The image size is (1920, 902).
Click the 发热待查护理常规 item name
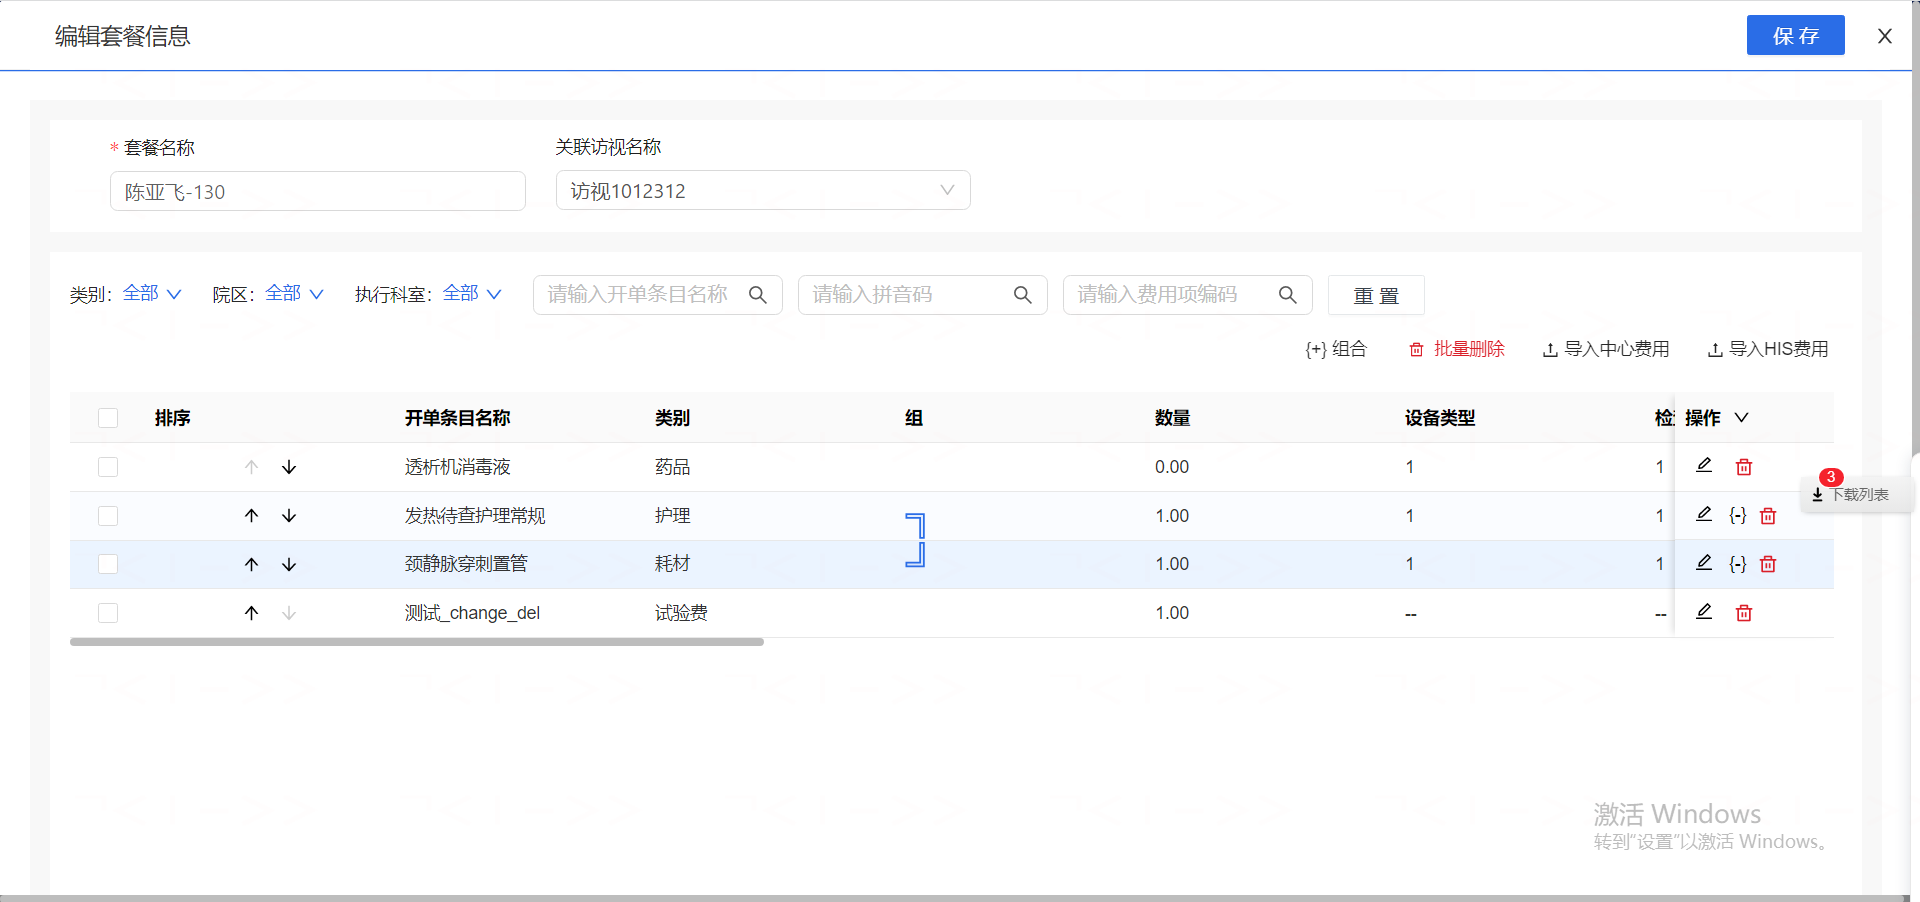[x=475, y=516]
